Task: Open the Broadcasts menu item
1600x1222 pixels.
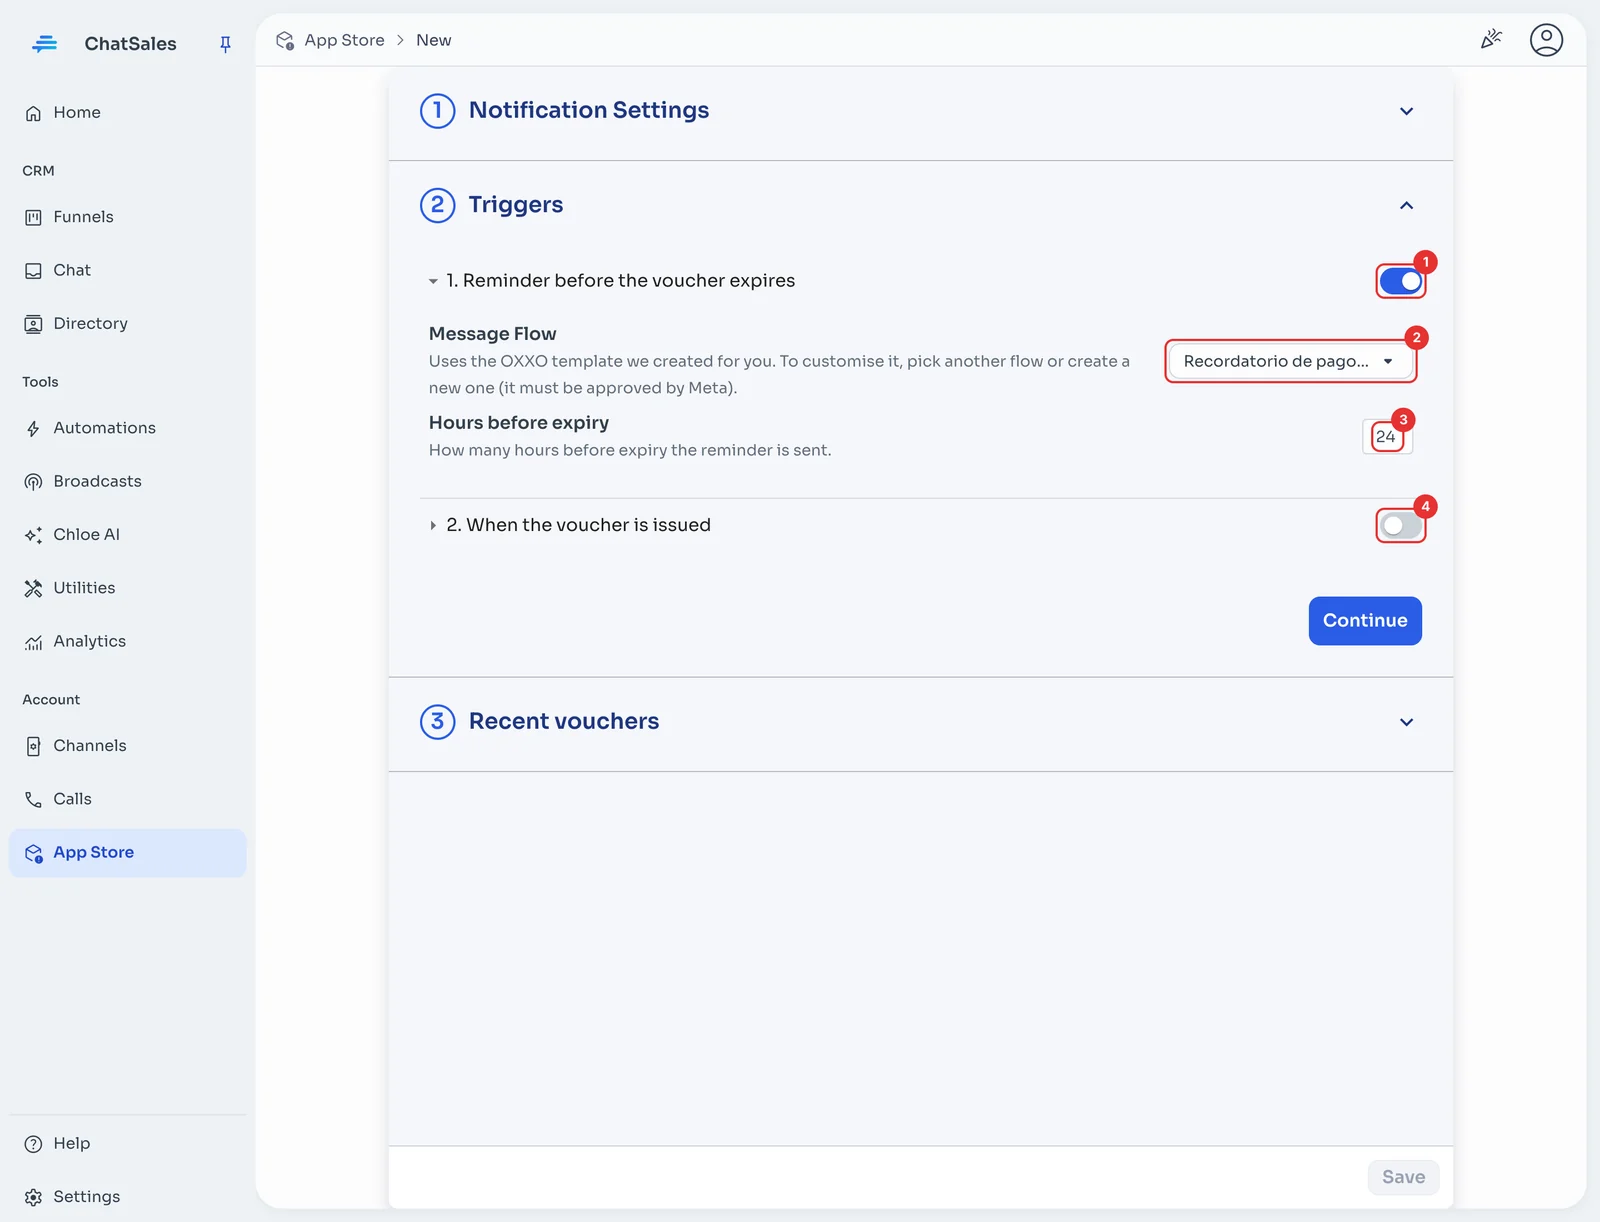Action: [x=128, y=481]
